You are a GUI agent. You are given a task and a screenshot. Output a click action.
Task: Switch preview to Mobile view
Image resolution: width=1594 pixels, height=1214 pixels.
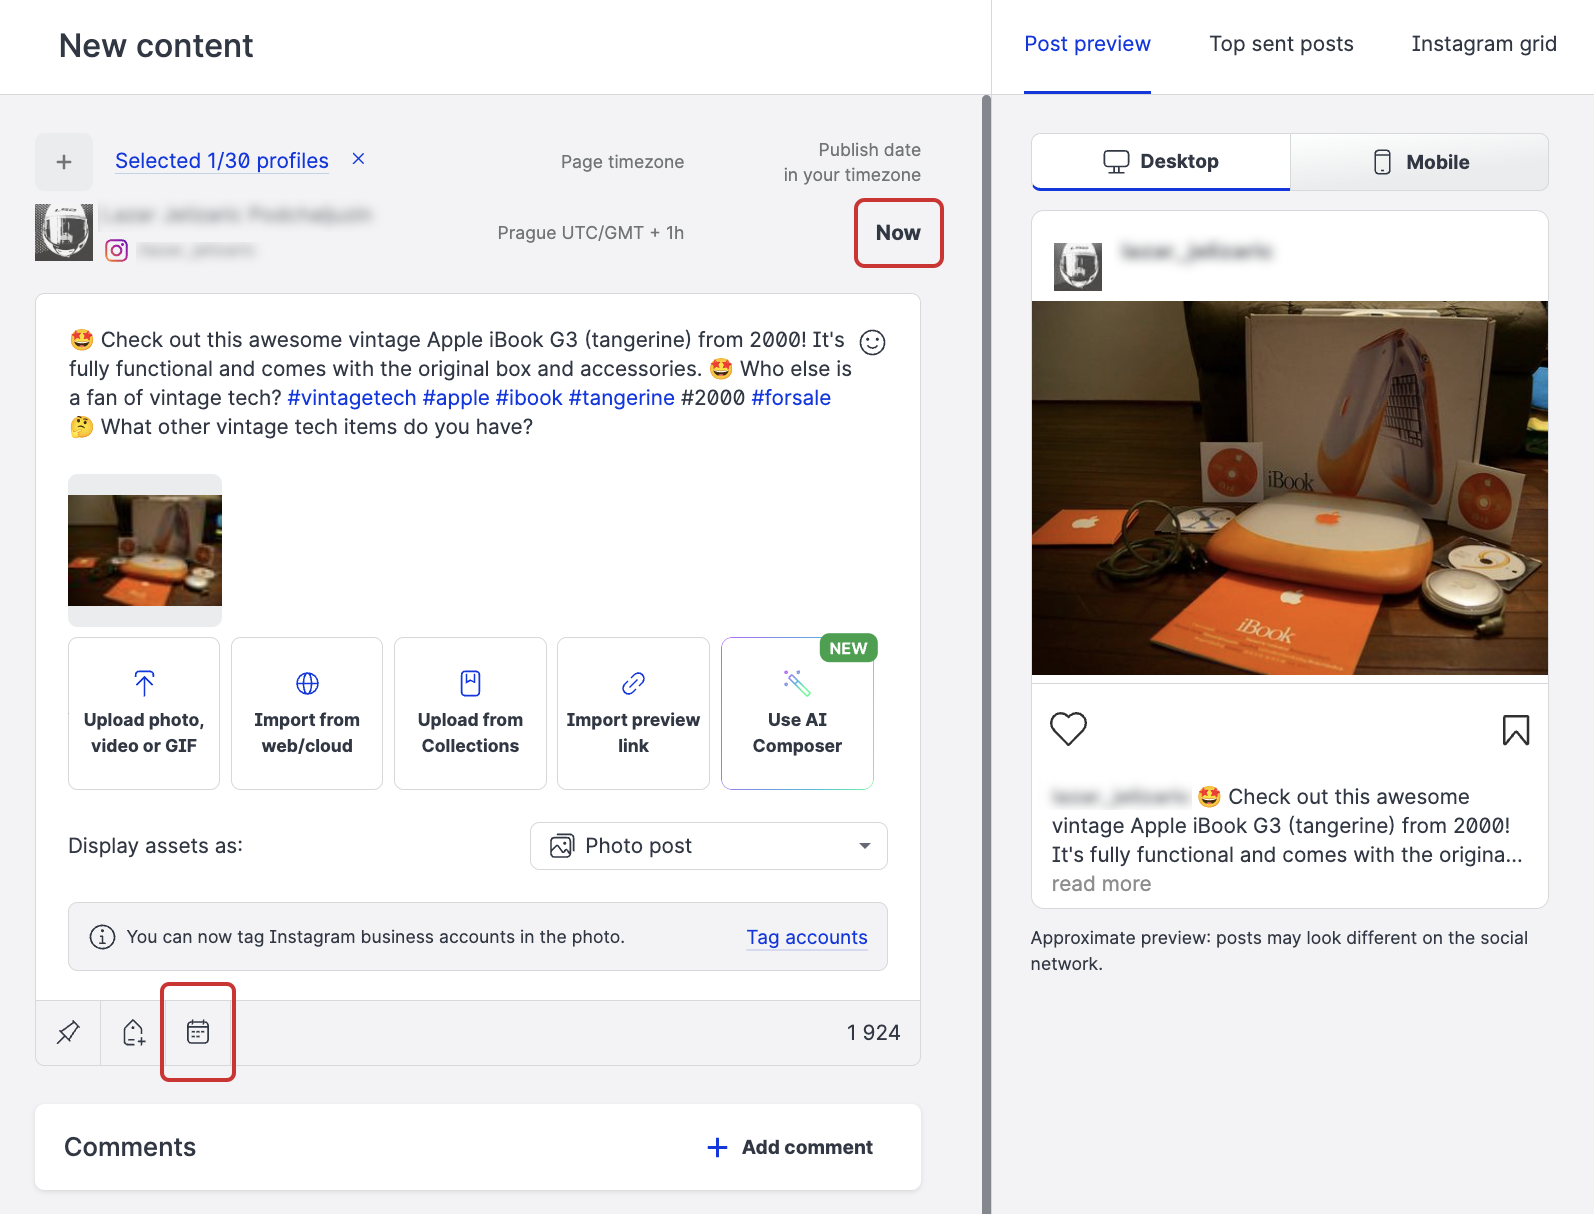tap(1419, 162)
